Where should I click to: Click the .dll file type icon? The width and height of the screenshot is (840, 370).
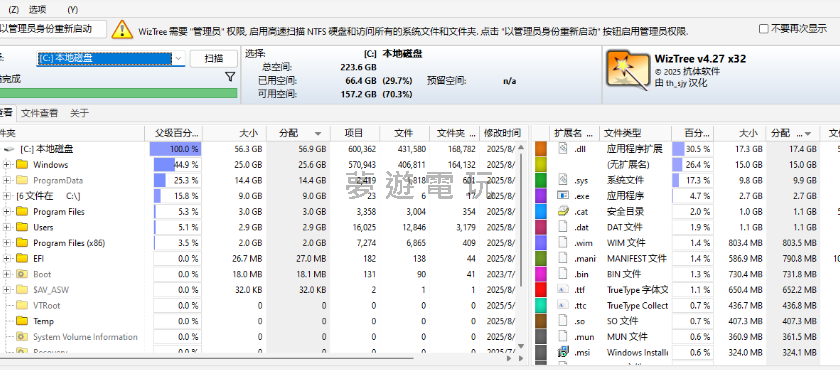[x=562, y=148]
